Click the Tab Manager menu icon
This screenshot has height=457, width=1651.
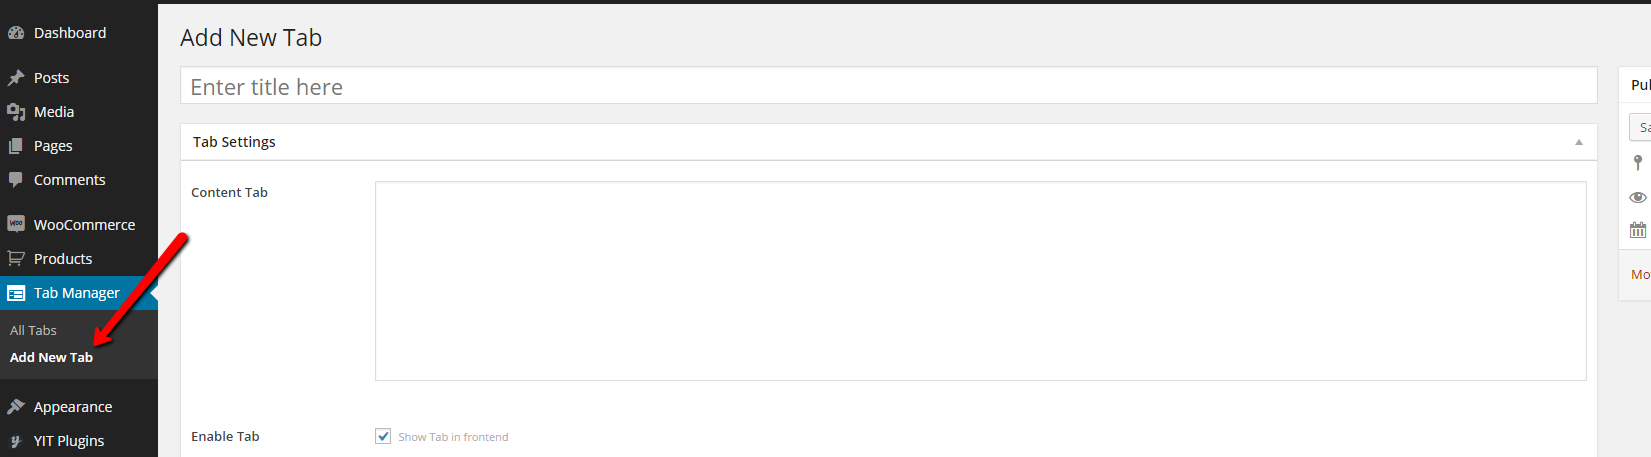(16, 293)
